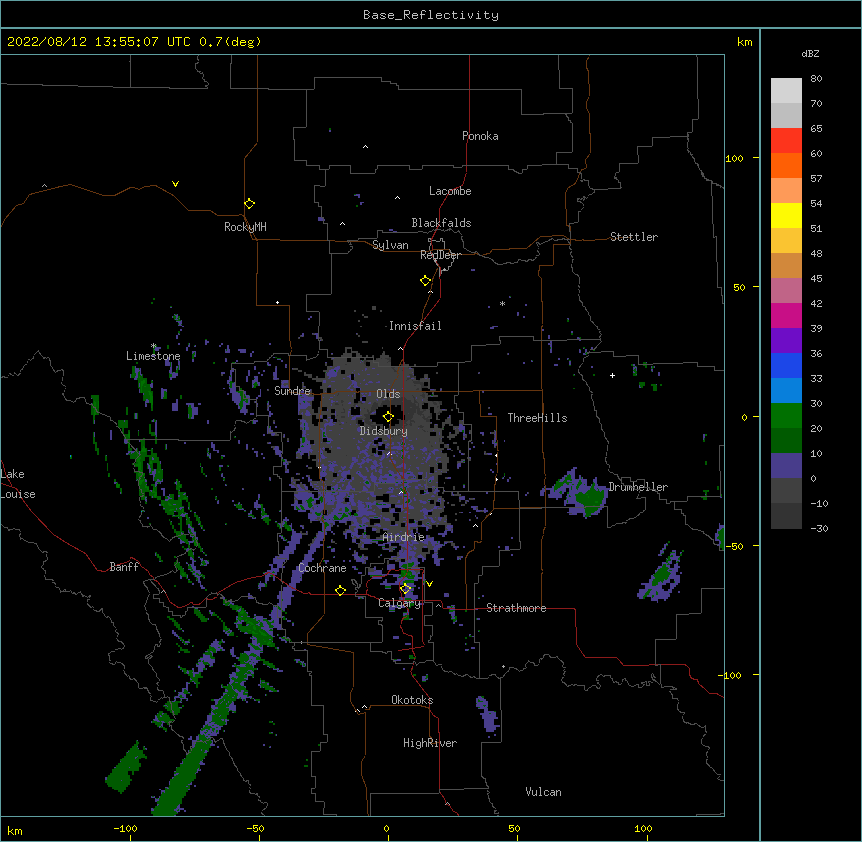Screen dimensions: 862x842
Task: Click the HighRiver city label
Action: tap(430, 743)
